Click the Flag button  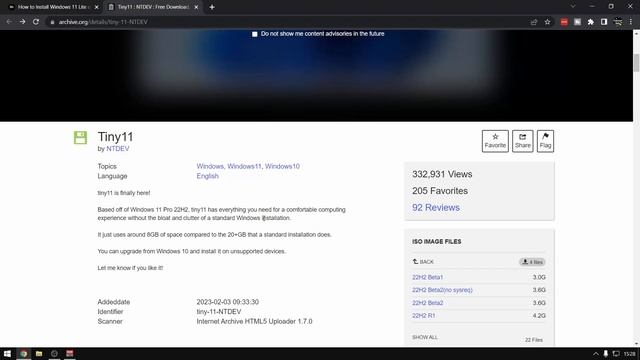545,141
